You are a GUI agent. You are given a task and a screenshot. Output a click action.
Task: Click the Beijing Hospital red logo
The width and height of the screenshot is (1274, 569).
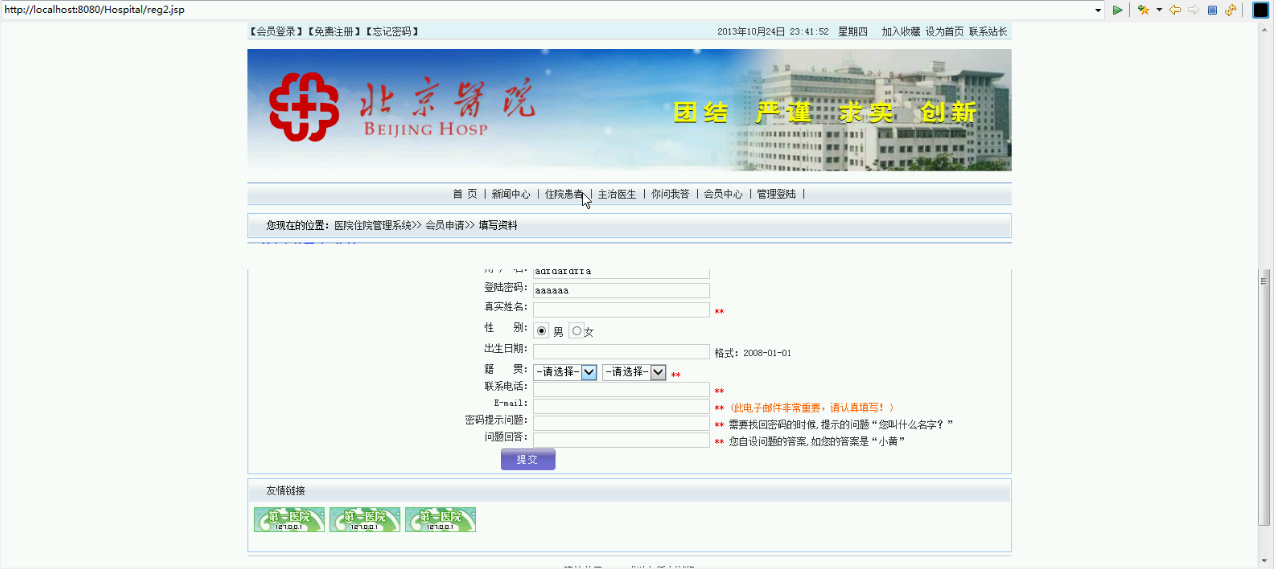(304, 107)
